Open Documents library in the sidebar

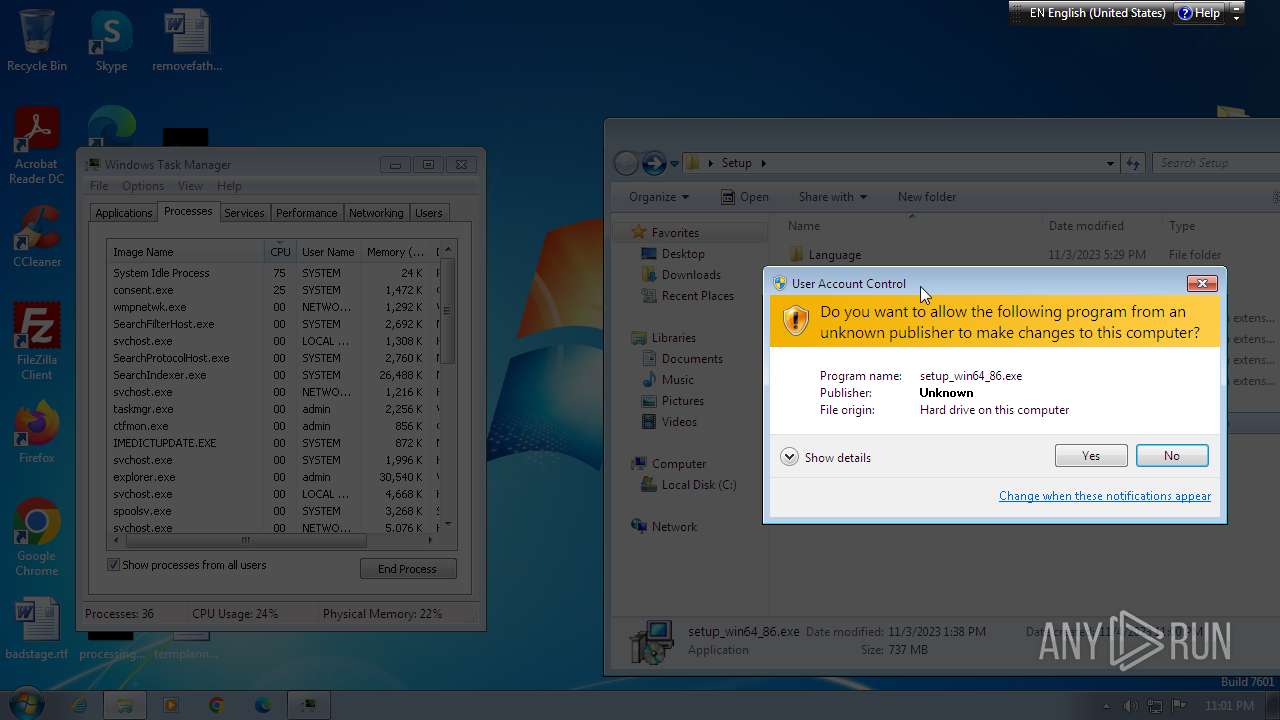pyautogui.click(x=692, y=359)
